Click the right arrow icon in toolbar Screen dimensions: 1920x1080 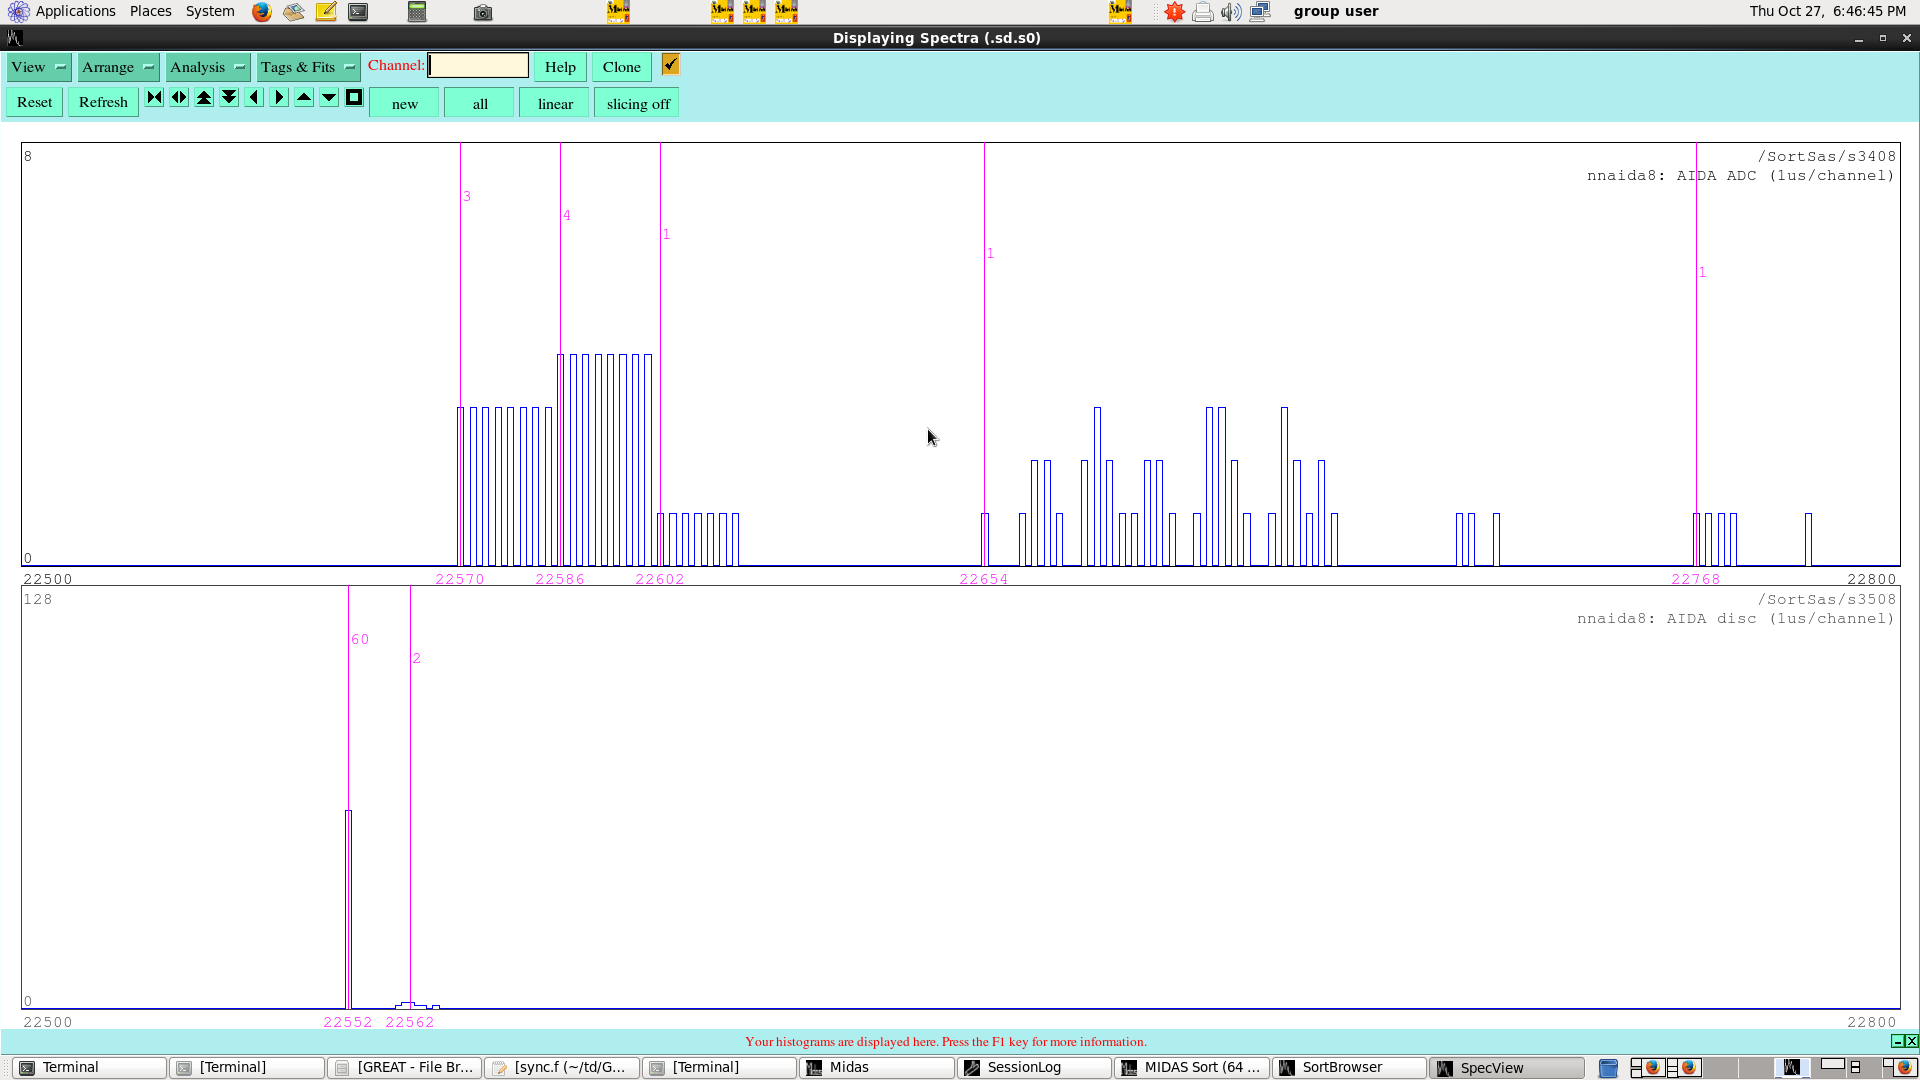(x=279, y=97)
